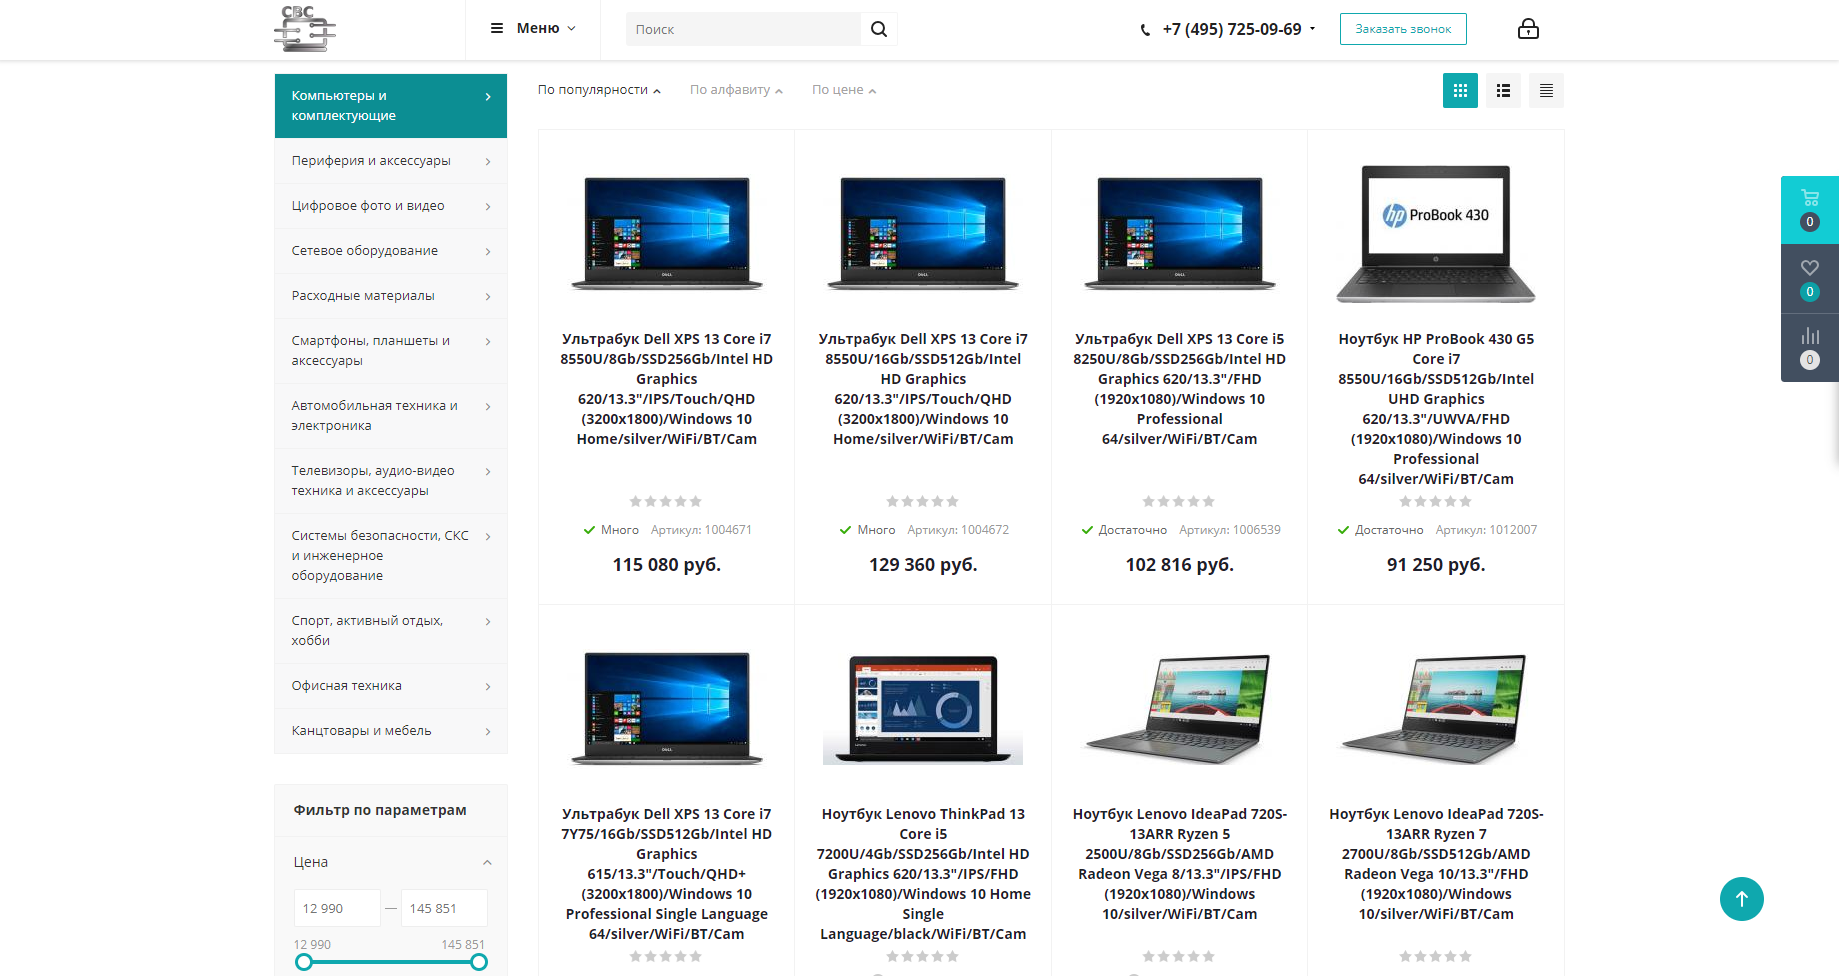Sort products По алфавиту
The image size is (1839, 976).
[736, 90]
